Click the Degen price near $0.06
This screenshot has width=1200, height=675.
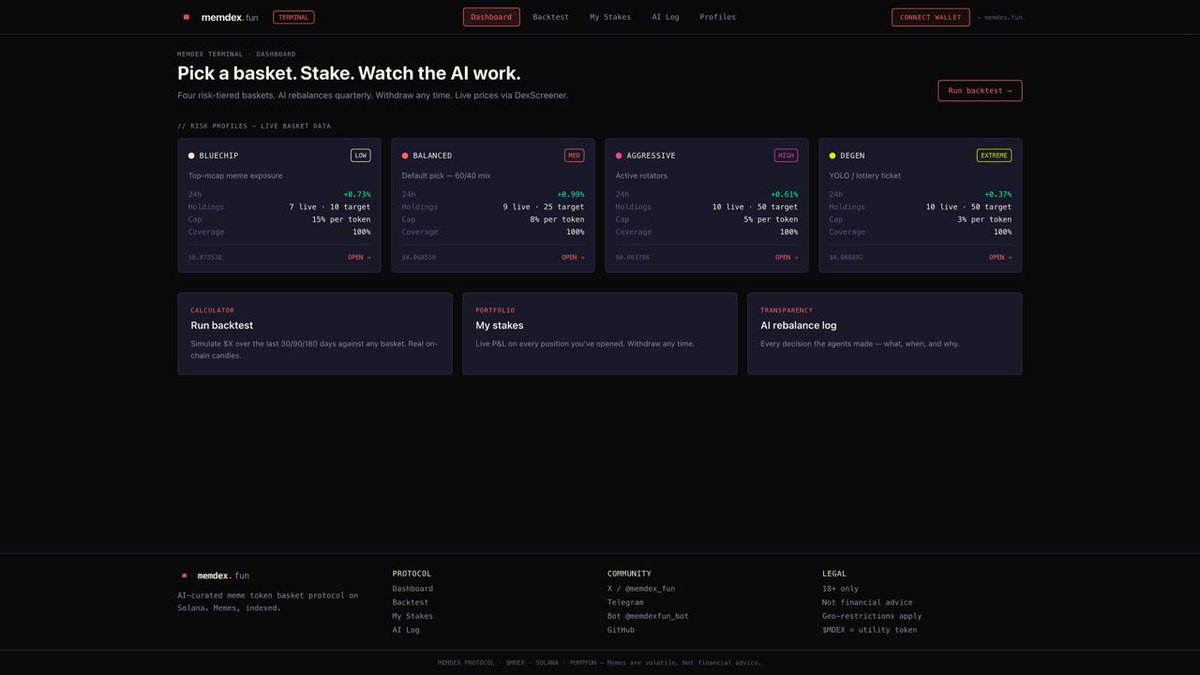coord(846,257)
